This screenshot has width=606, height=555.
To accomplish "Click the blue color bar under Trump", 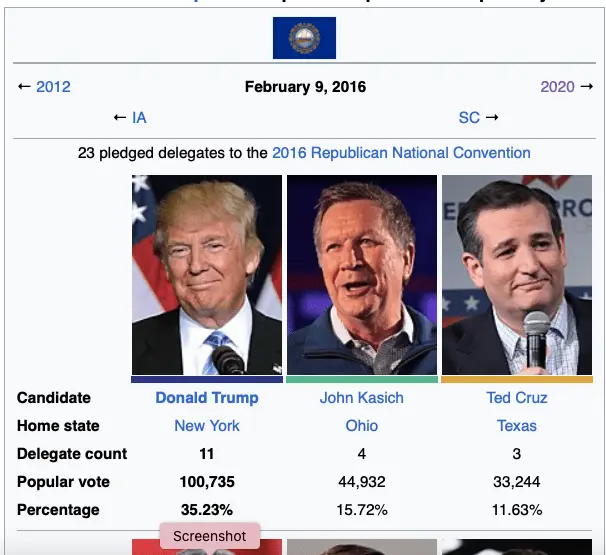I will point(207,380).
